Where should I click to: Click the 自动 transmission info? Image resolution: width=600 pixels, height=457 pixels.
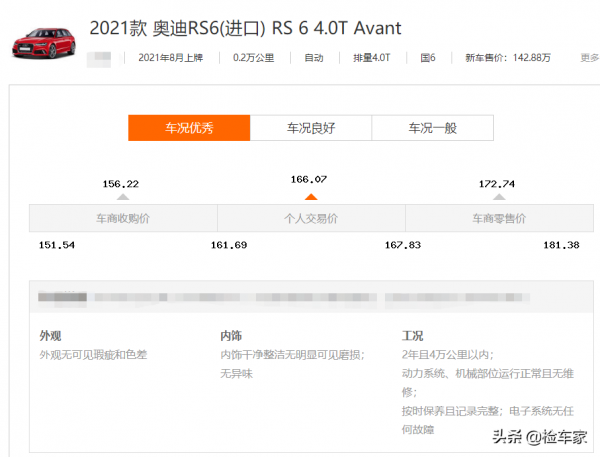click(x=314, y=58)
